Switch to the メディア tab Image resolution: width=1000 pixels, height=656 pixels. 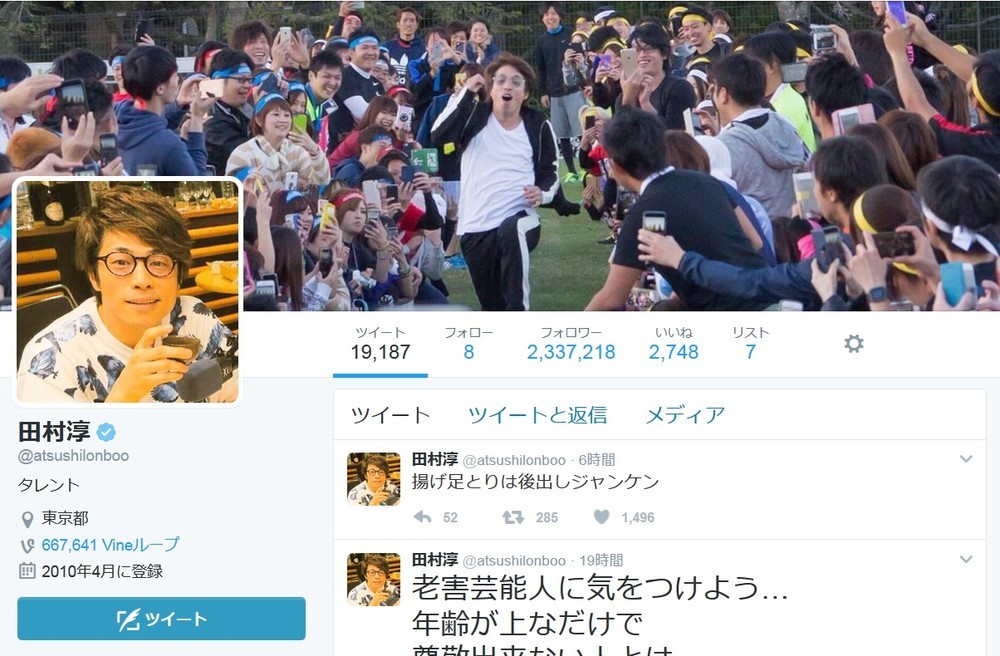click(686, 415)
